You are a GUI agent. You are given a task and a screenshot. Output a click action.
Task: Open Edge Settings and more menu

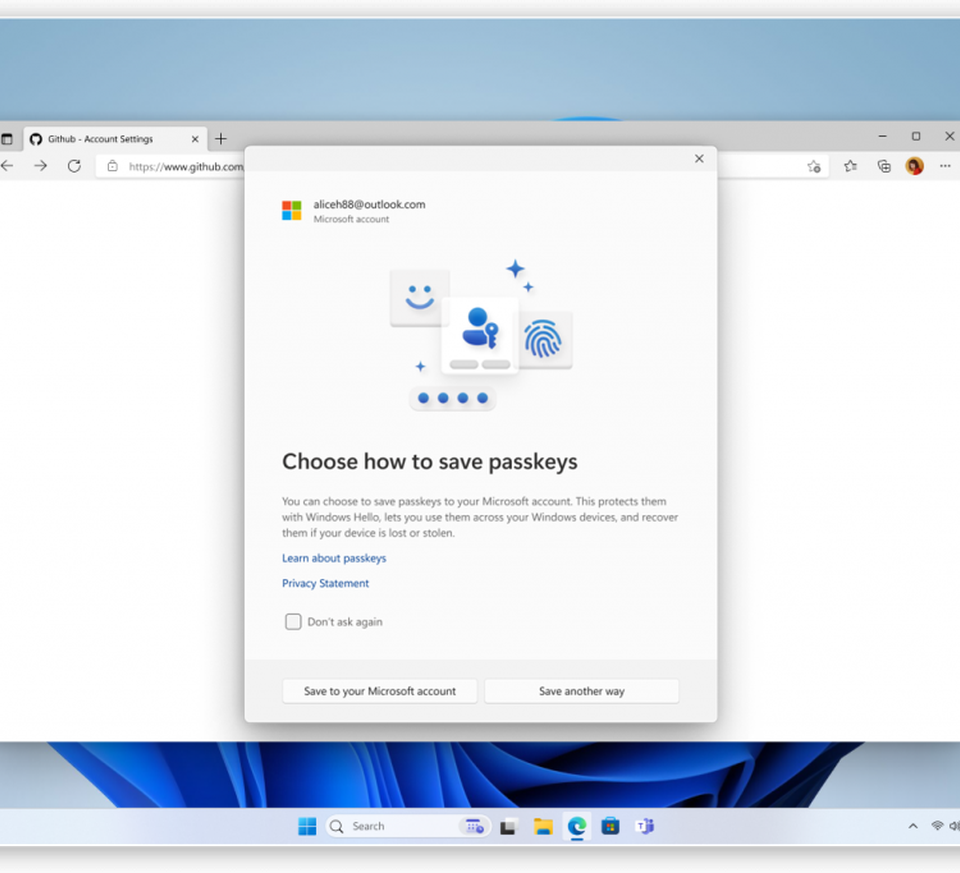(945, 166)
